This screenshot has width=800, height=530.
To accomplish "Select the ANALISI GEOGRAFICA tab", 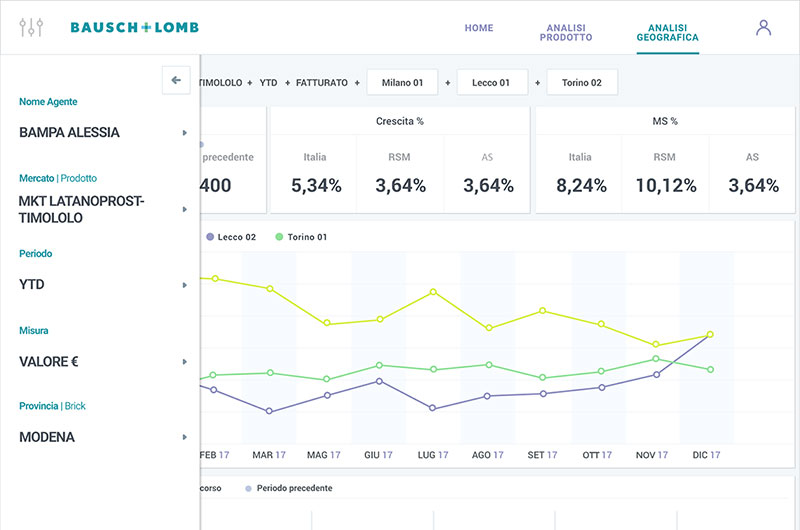I will point(667,33).
